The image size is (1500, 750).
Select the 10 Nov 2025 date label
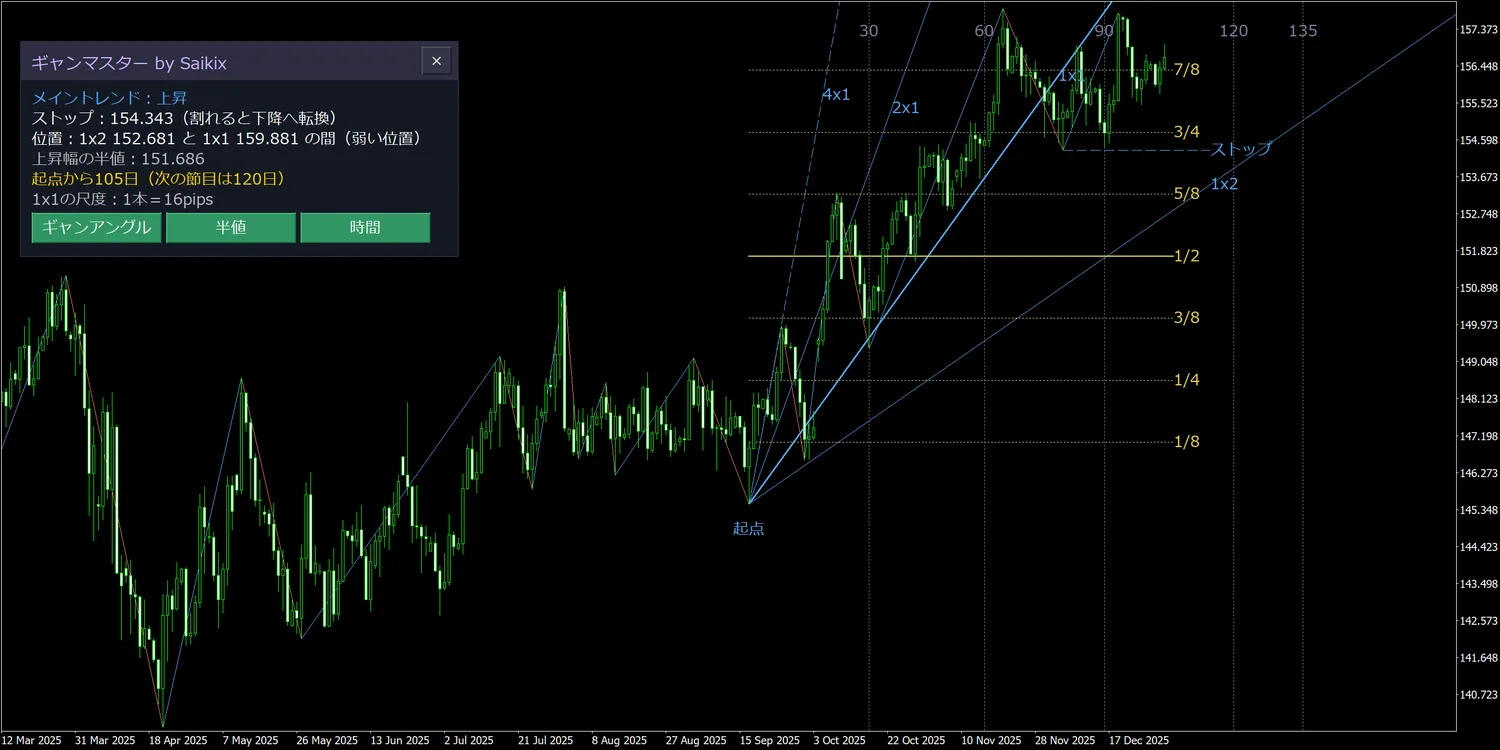(992, 741)
